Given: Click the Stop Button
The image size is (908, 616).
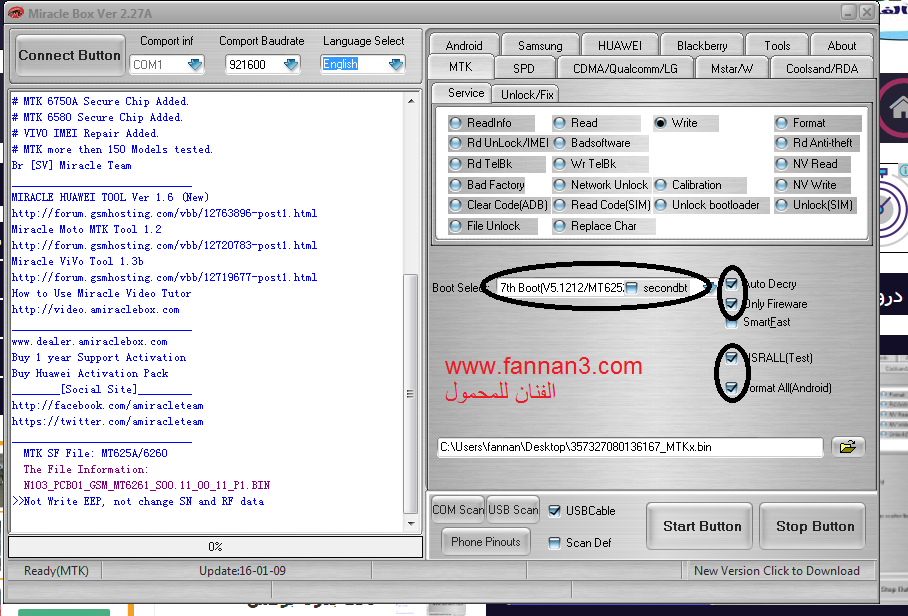Looking at the screenshot, I should click(812, 526).
